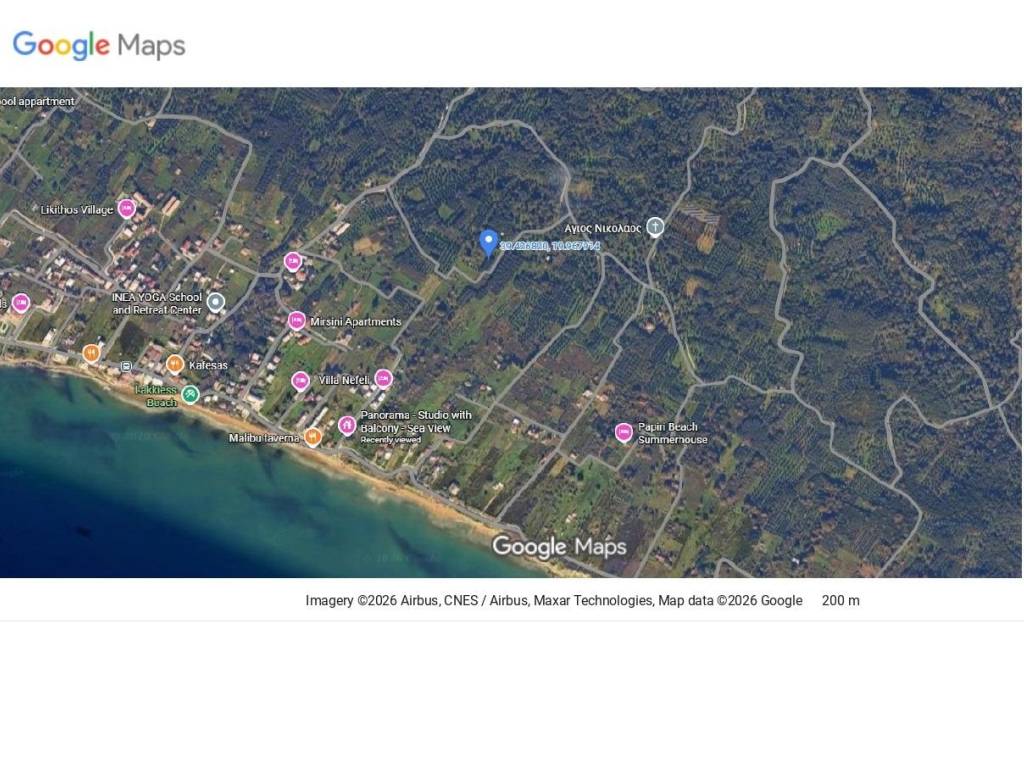The width and height of the screenshot is (1024, 768).
Task: Select the blue dropped location pin
Action: pyautogui.click(x=488, y=242)
